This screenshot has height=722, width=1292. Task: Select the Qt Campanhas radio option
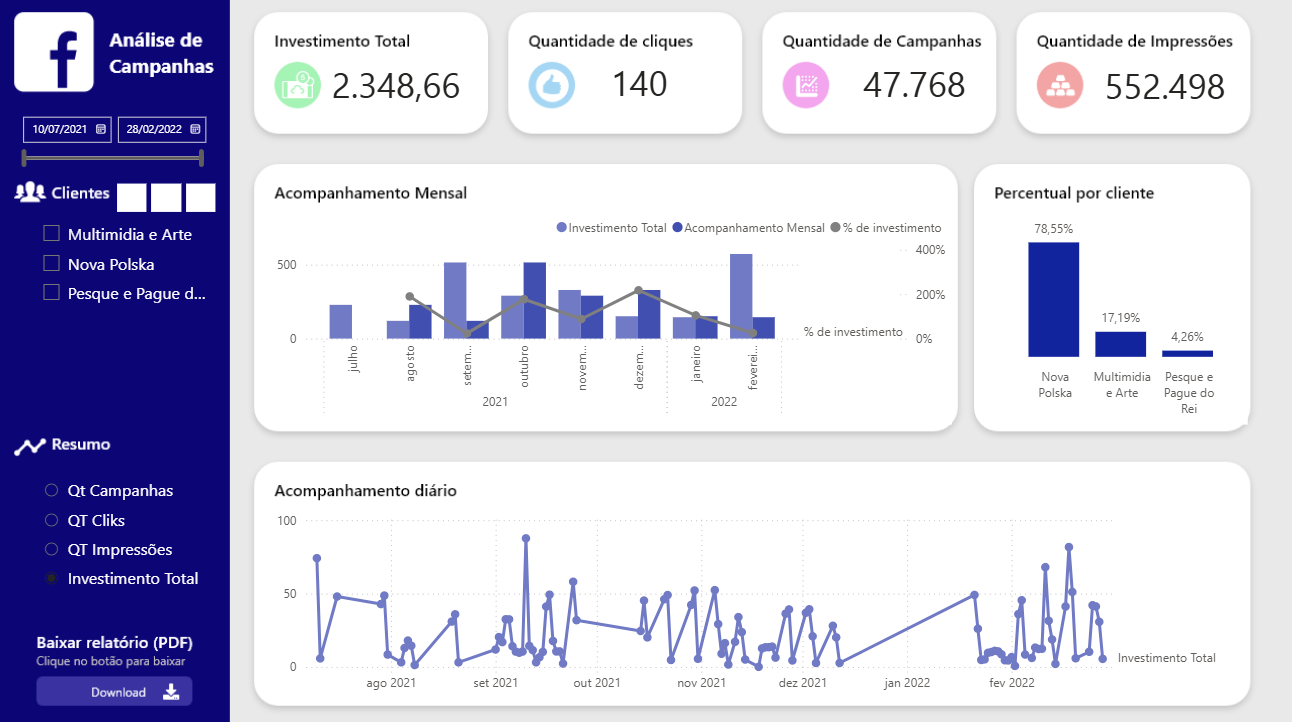(x=52, y=491)
